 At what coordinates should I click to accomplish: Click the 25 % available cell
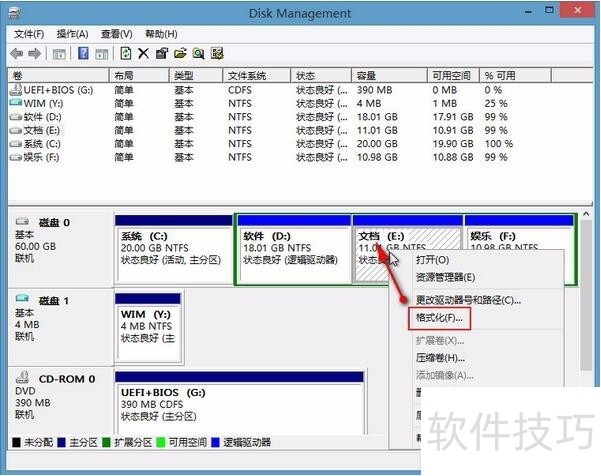496,103
